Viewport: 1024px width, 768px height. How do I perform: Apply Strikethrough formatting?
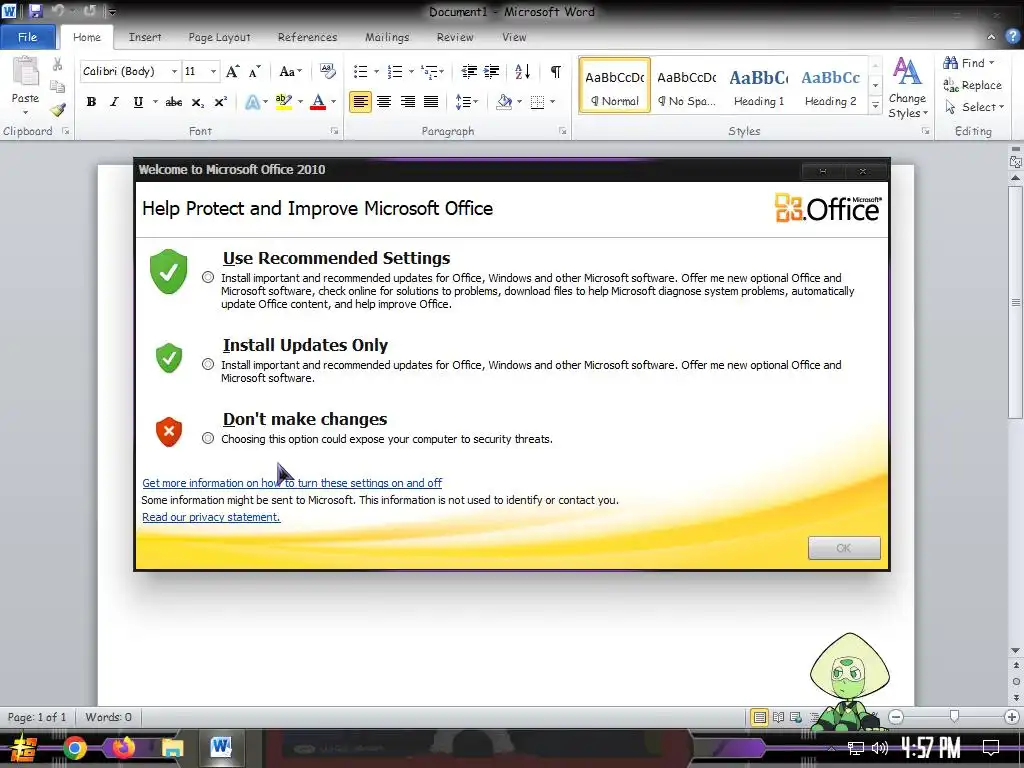(x=174, y=102)
